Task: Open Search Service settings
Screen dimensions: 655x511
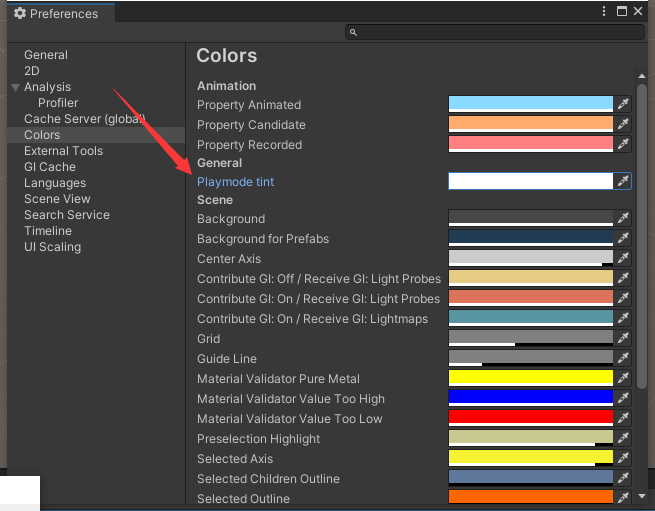Action: click(x=67, y=215)
